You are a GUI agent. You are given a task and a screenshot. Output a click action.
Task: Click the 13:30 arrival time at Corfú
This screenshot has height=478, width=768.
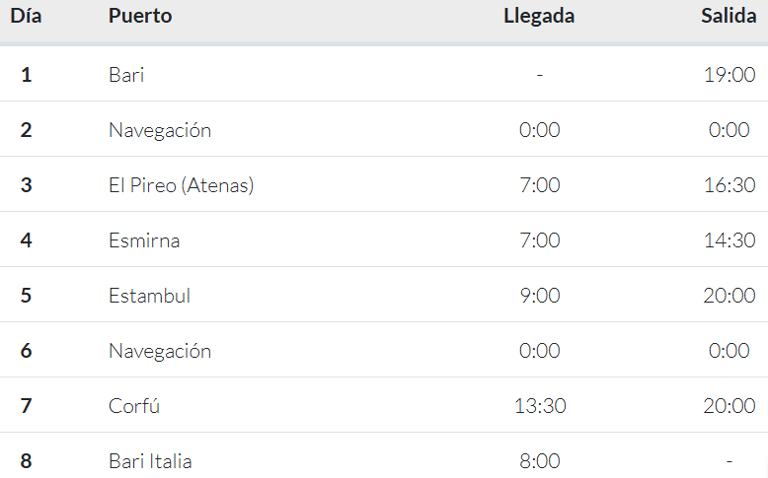(x=540, y=406)
